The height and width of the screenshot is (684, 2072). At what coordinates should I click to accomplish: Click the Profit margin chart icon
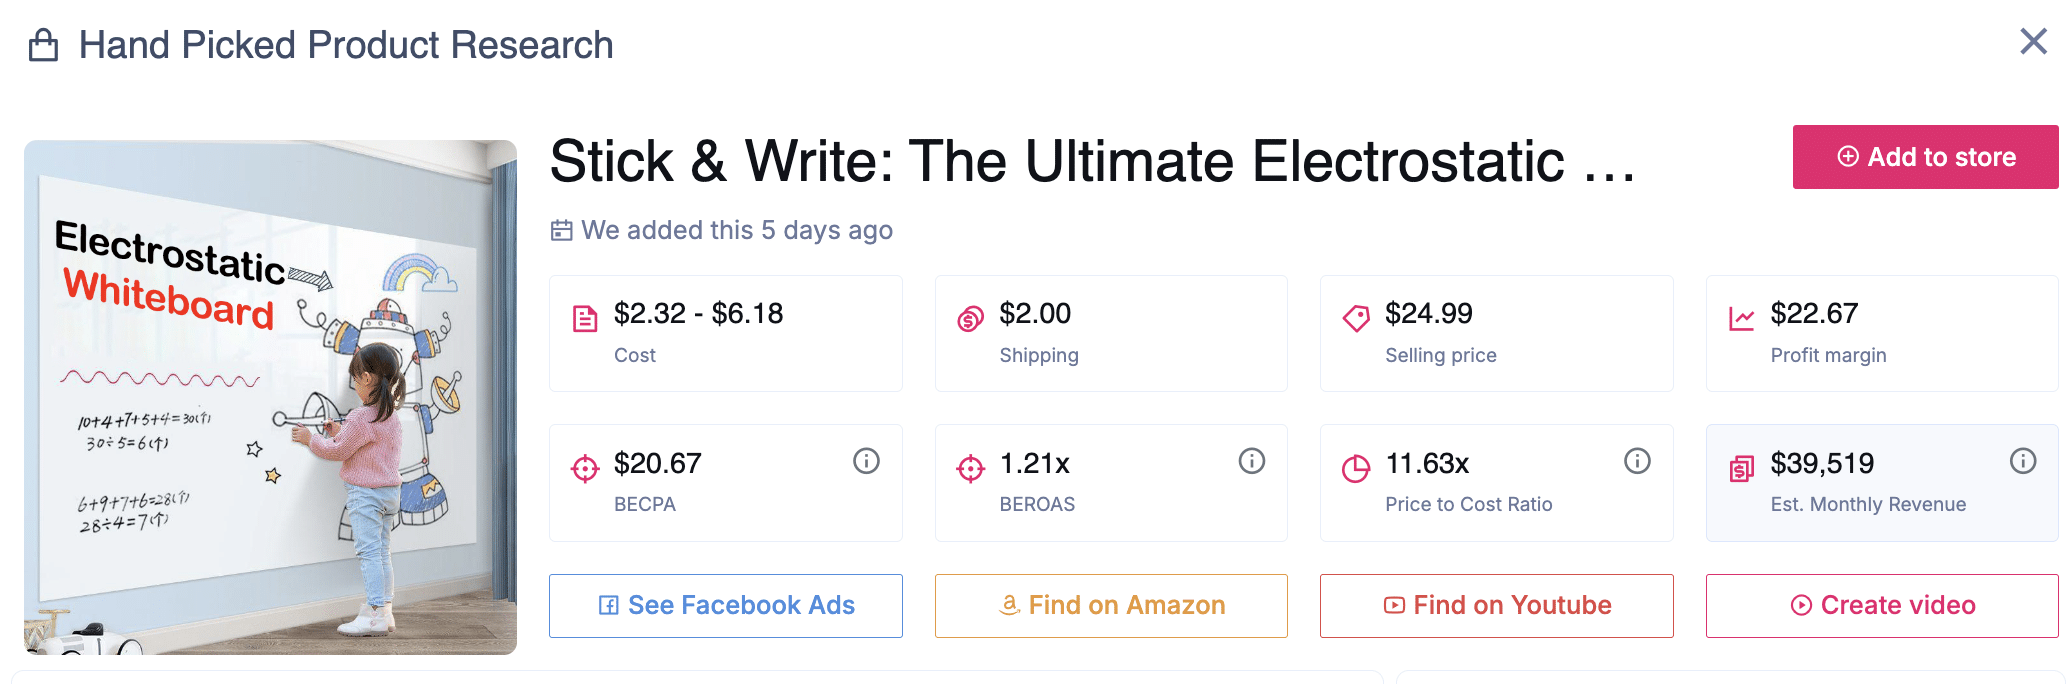(1741, 319)
